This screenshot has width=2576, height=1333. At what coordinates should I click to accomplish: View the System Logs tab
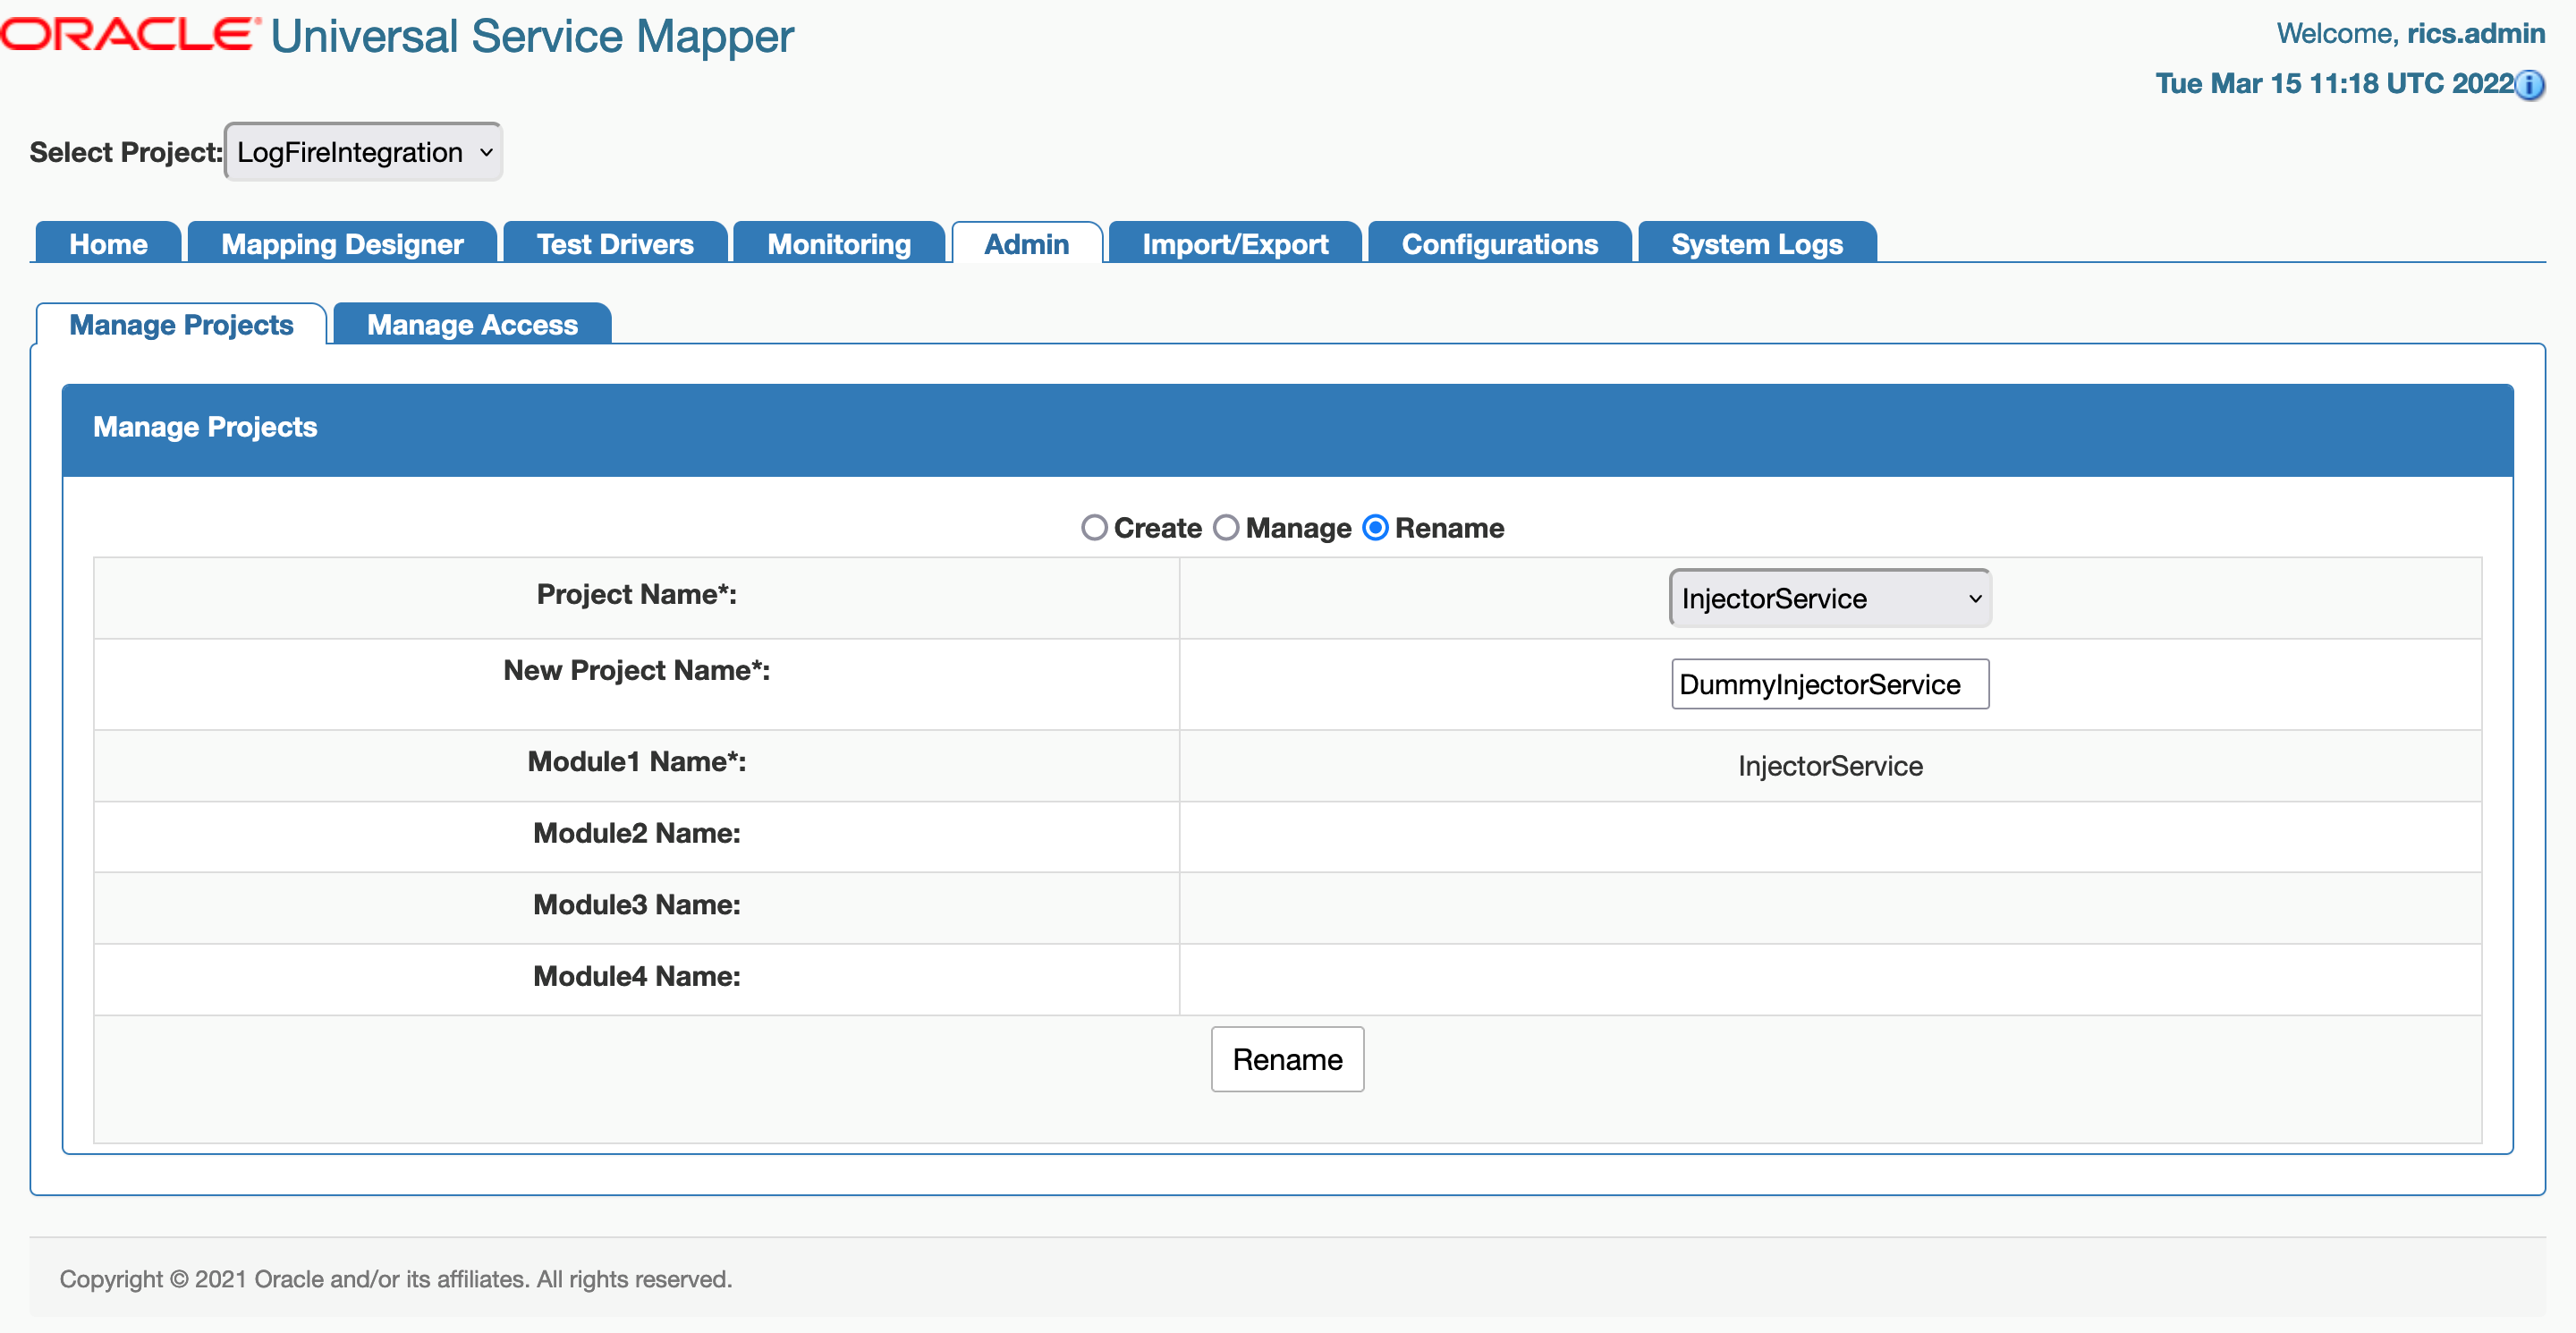coord(1756,244)
